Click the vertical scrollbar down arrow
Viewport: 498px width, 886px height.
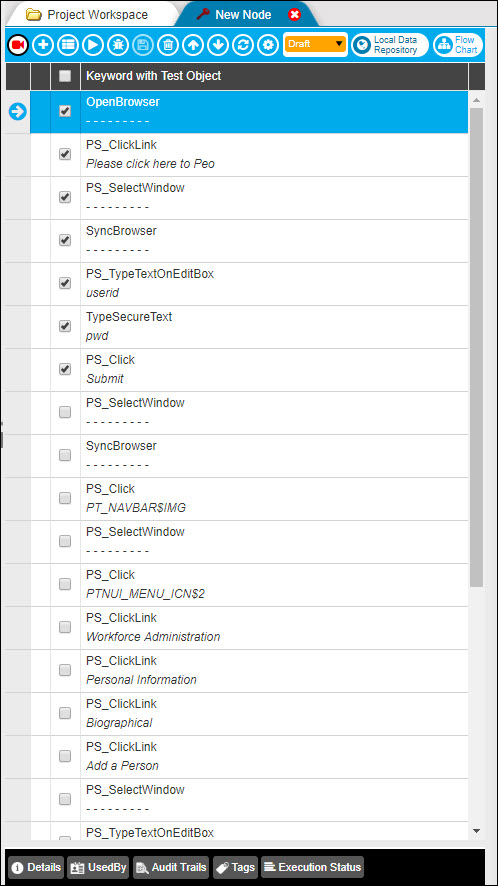click(476, 831)
